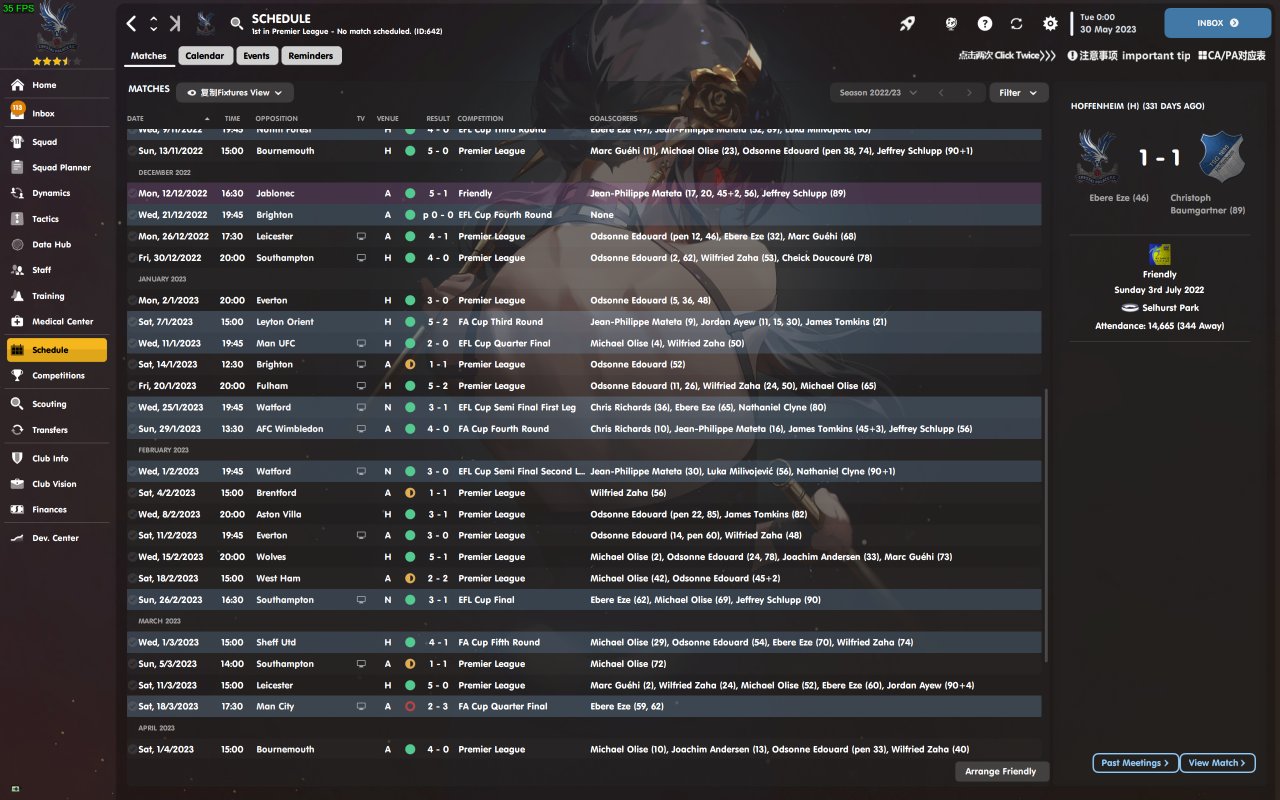Open Scouting in the sidebar

pos(58,404)
